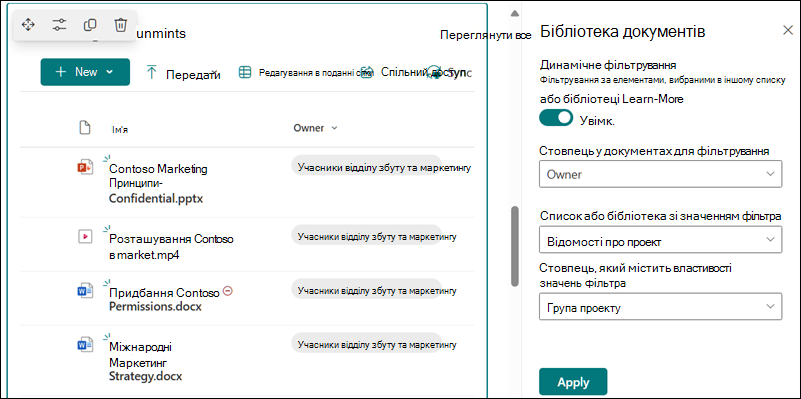Screen dimensions: 801x399
Task: Open Contoso Marketing Принципи-Confidential.pptx file
Action: pyautogui.click(x=158, y=183)
